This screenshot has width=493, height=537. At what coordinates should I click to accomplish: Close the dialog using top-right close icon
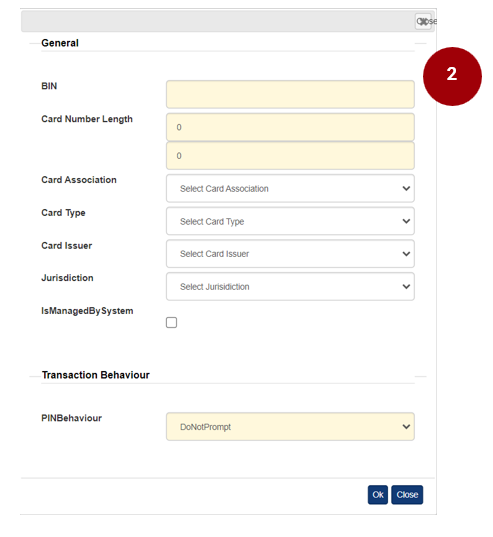423,21
